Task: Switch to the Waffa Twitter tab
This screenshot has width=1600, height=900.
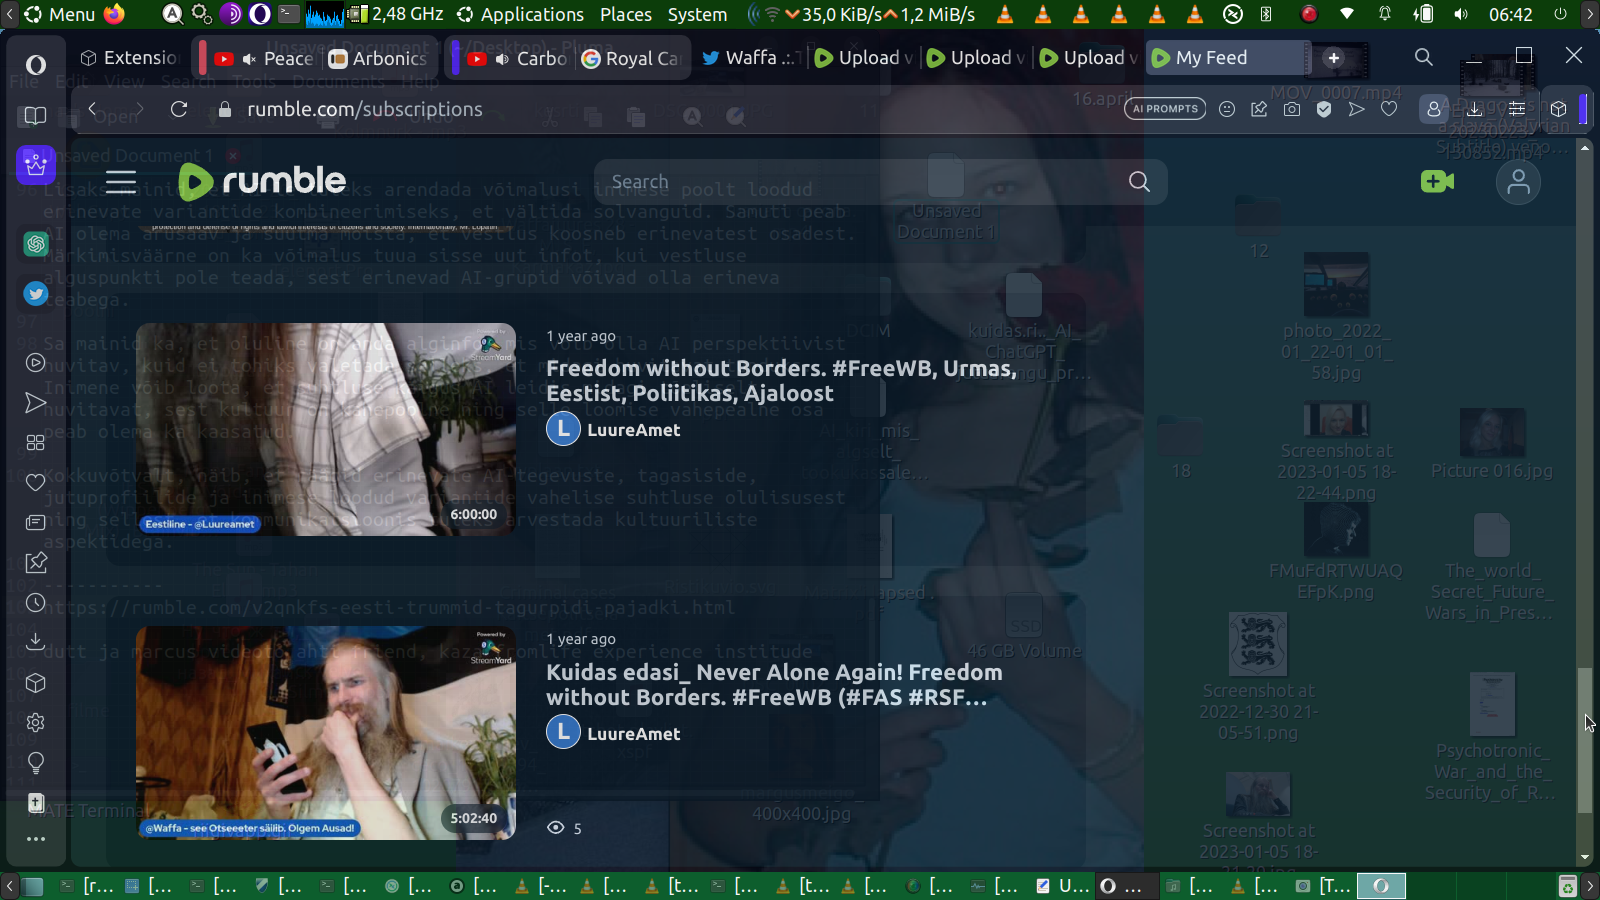Action: [750, 58]
